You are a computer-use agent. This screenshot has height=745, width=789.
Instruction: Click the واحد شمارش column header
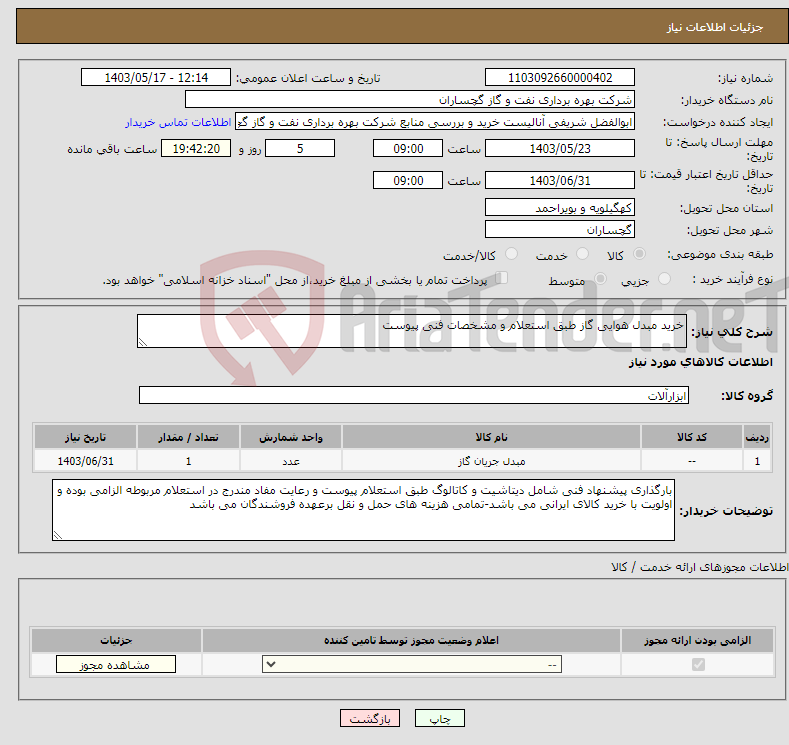click(291, 437)
